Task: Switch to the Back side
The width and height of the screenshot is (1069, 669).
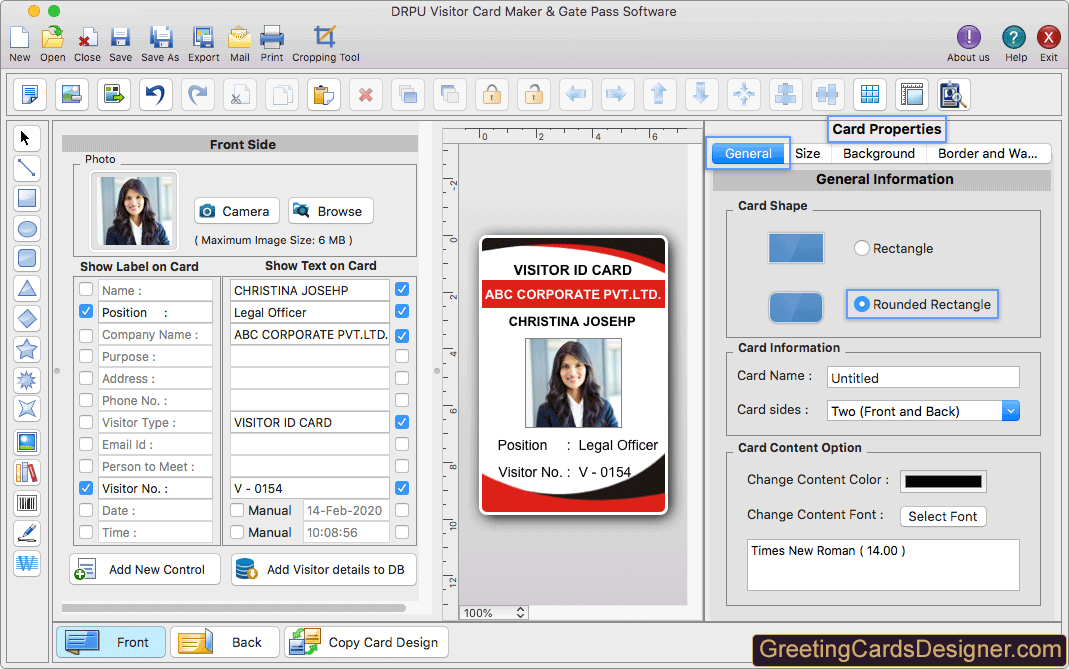Action: 225,642
